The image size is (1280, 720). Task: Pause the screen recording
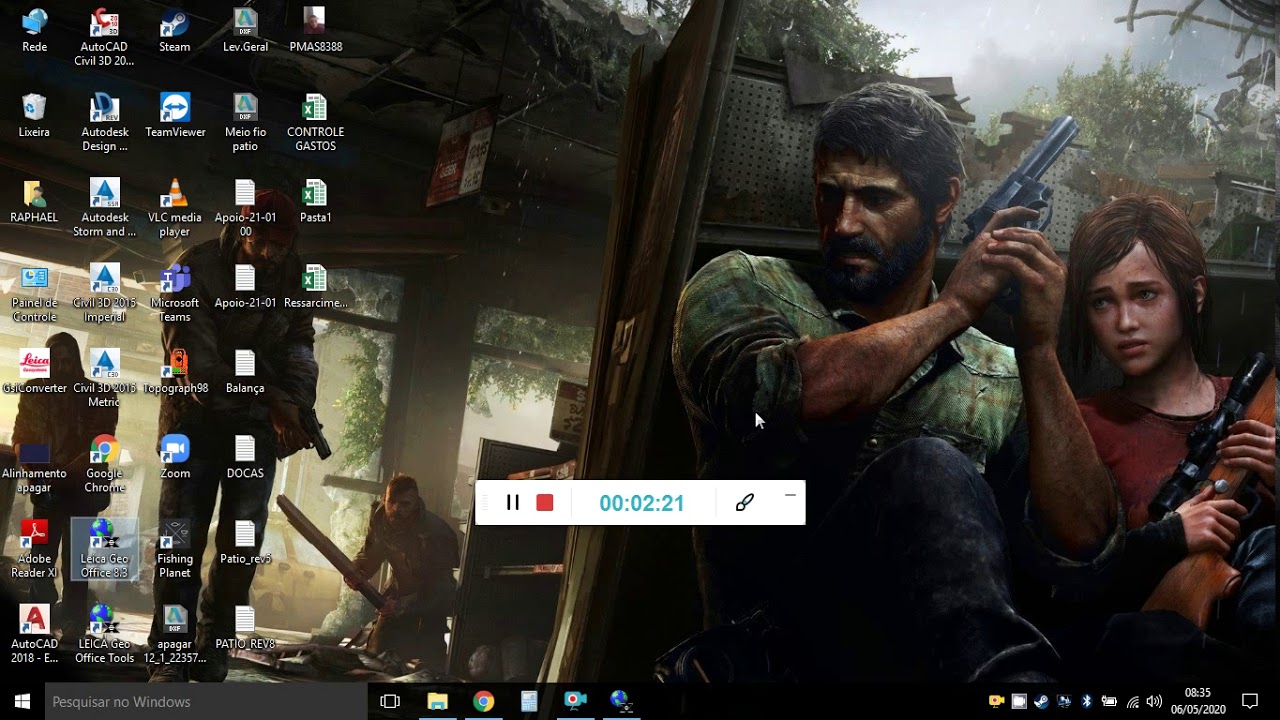coord(513,503)
